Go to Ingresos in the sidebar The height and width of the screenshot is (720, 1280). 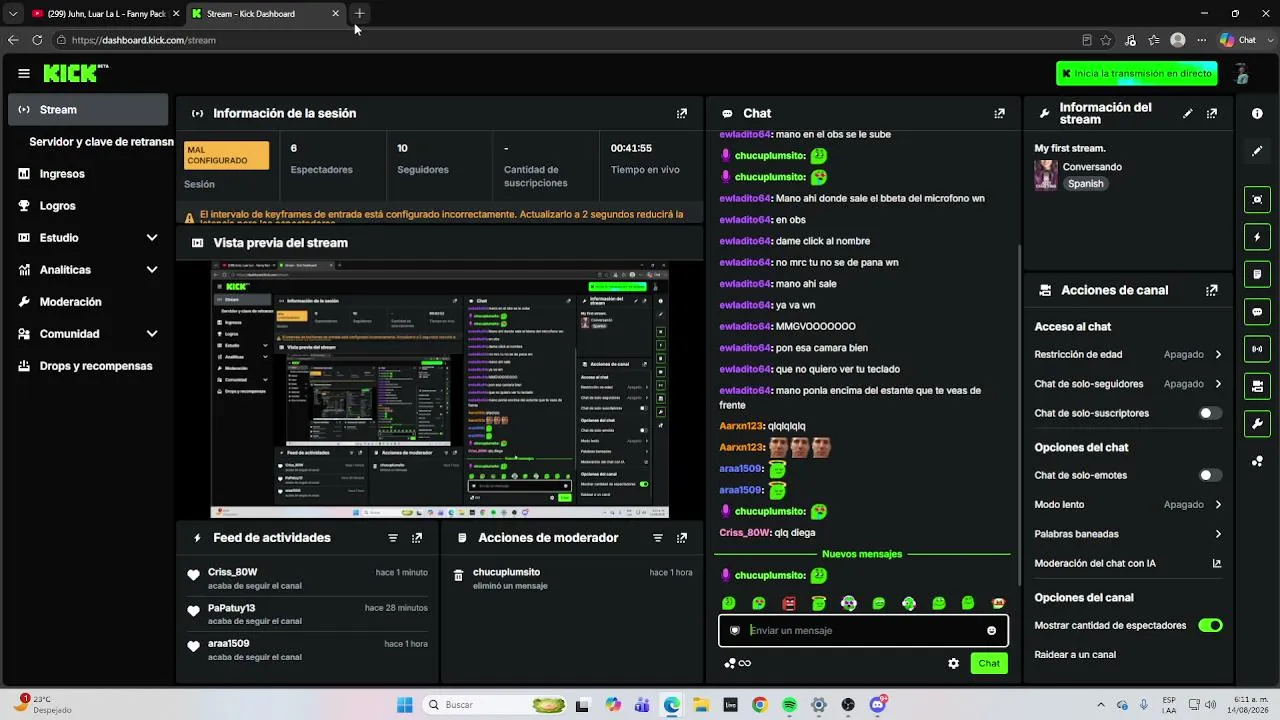click(88, 174)
